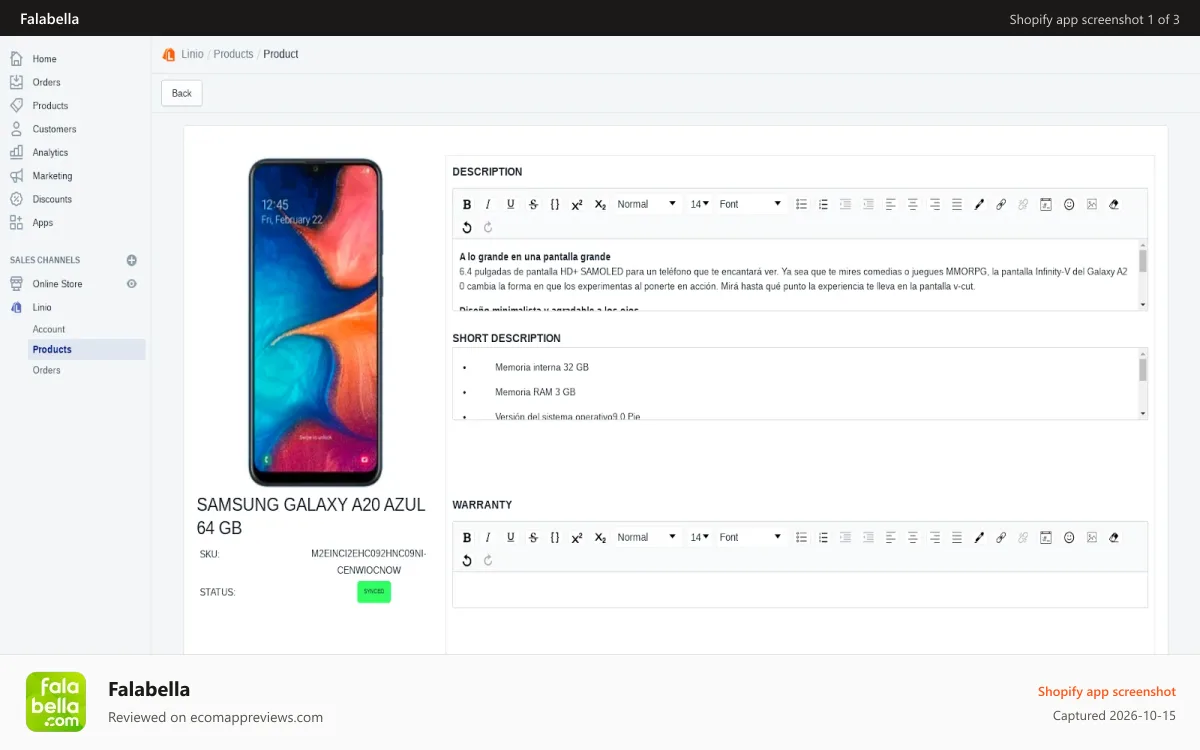Center align text in Warranty editor

point(913,537)
